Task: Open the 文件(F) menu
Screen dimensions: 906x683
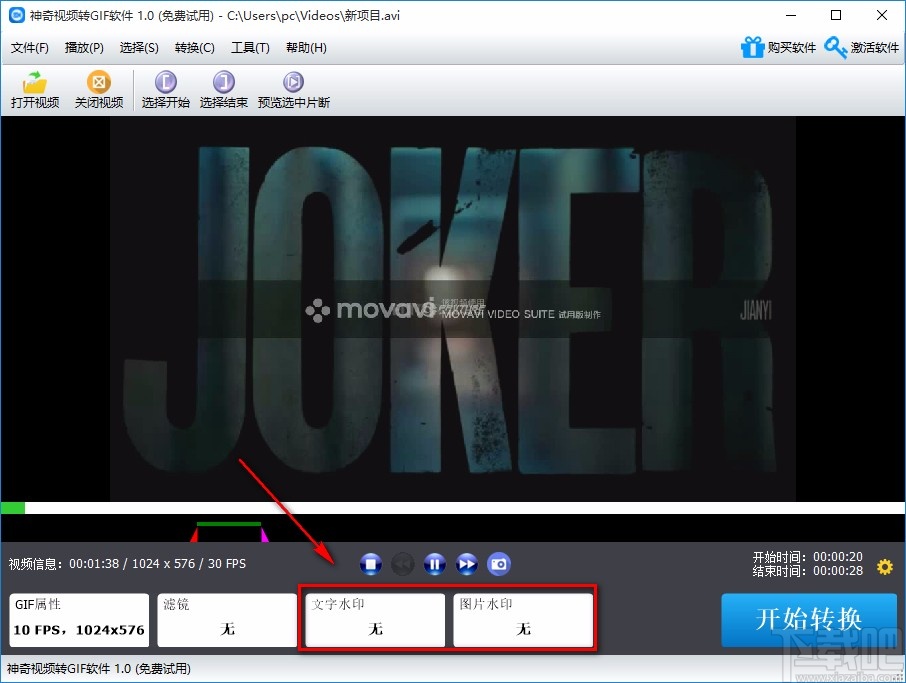Action: point(30,48)
